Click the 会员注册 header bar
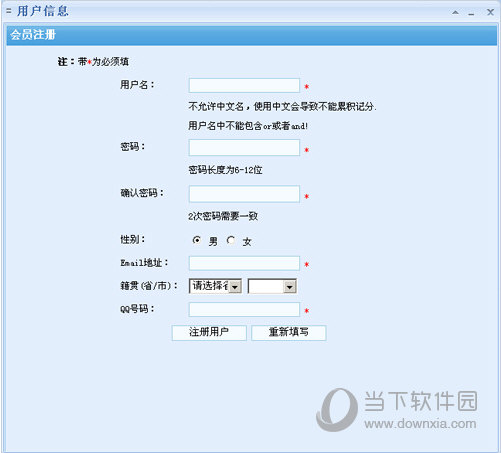501x453 pixels. tap(252, 35)
